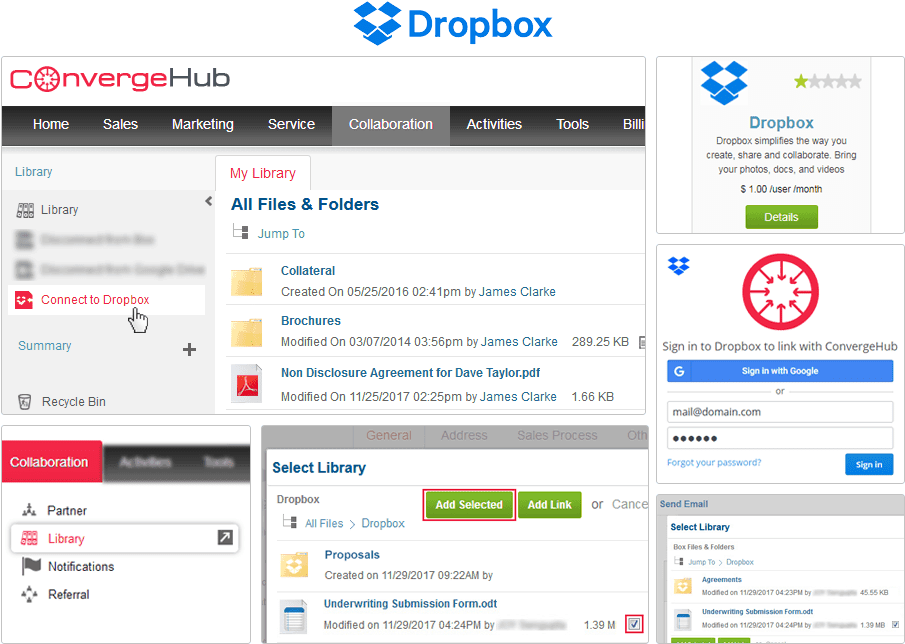Click the Underwriting Submission Form document icon
Viewport: 905px width, 644px height.
tap(296, 617)
